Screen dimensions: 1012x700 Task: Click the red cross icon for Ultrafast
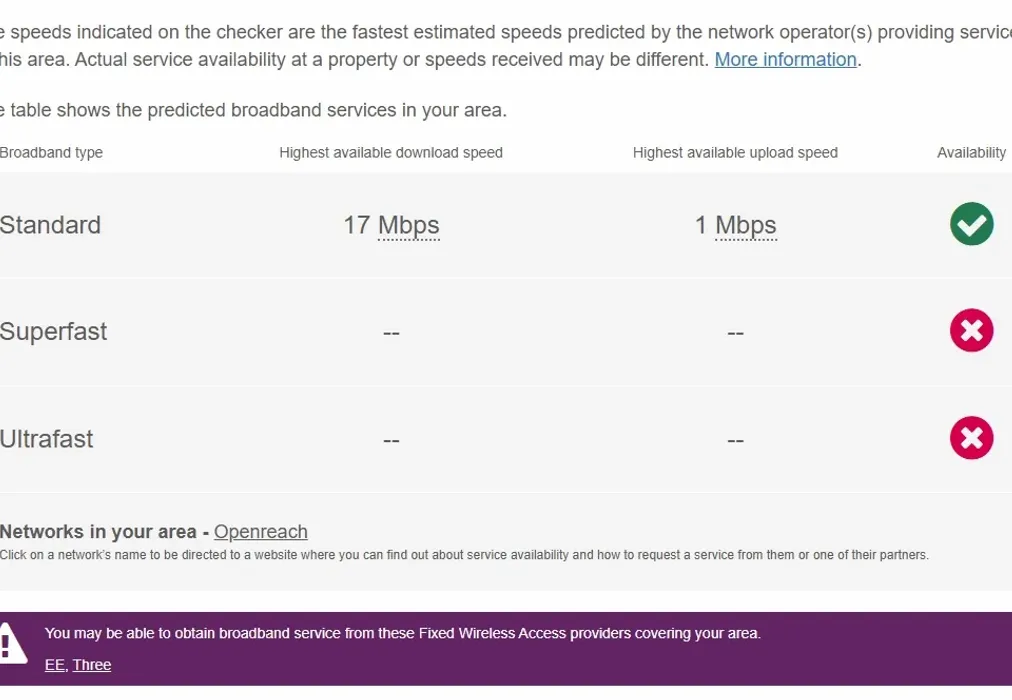971,438
